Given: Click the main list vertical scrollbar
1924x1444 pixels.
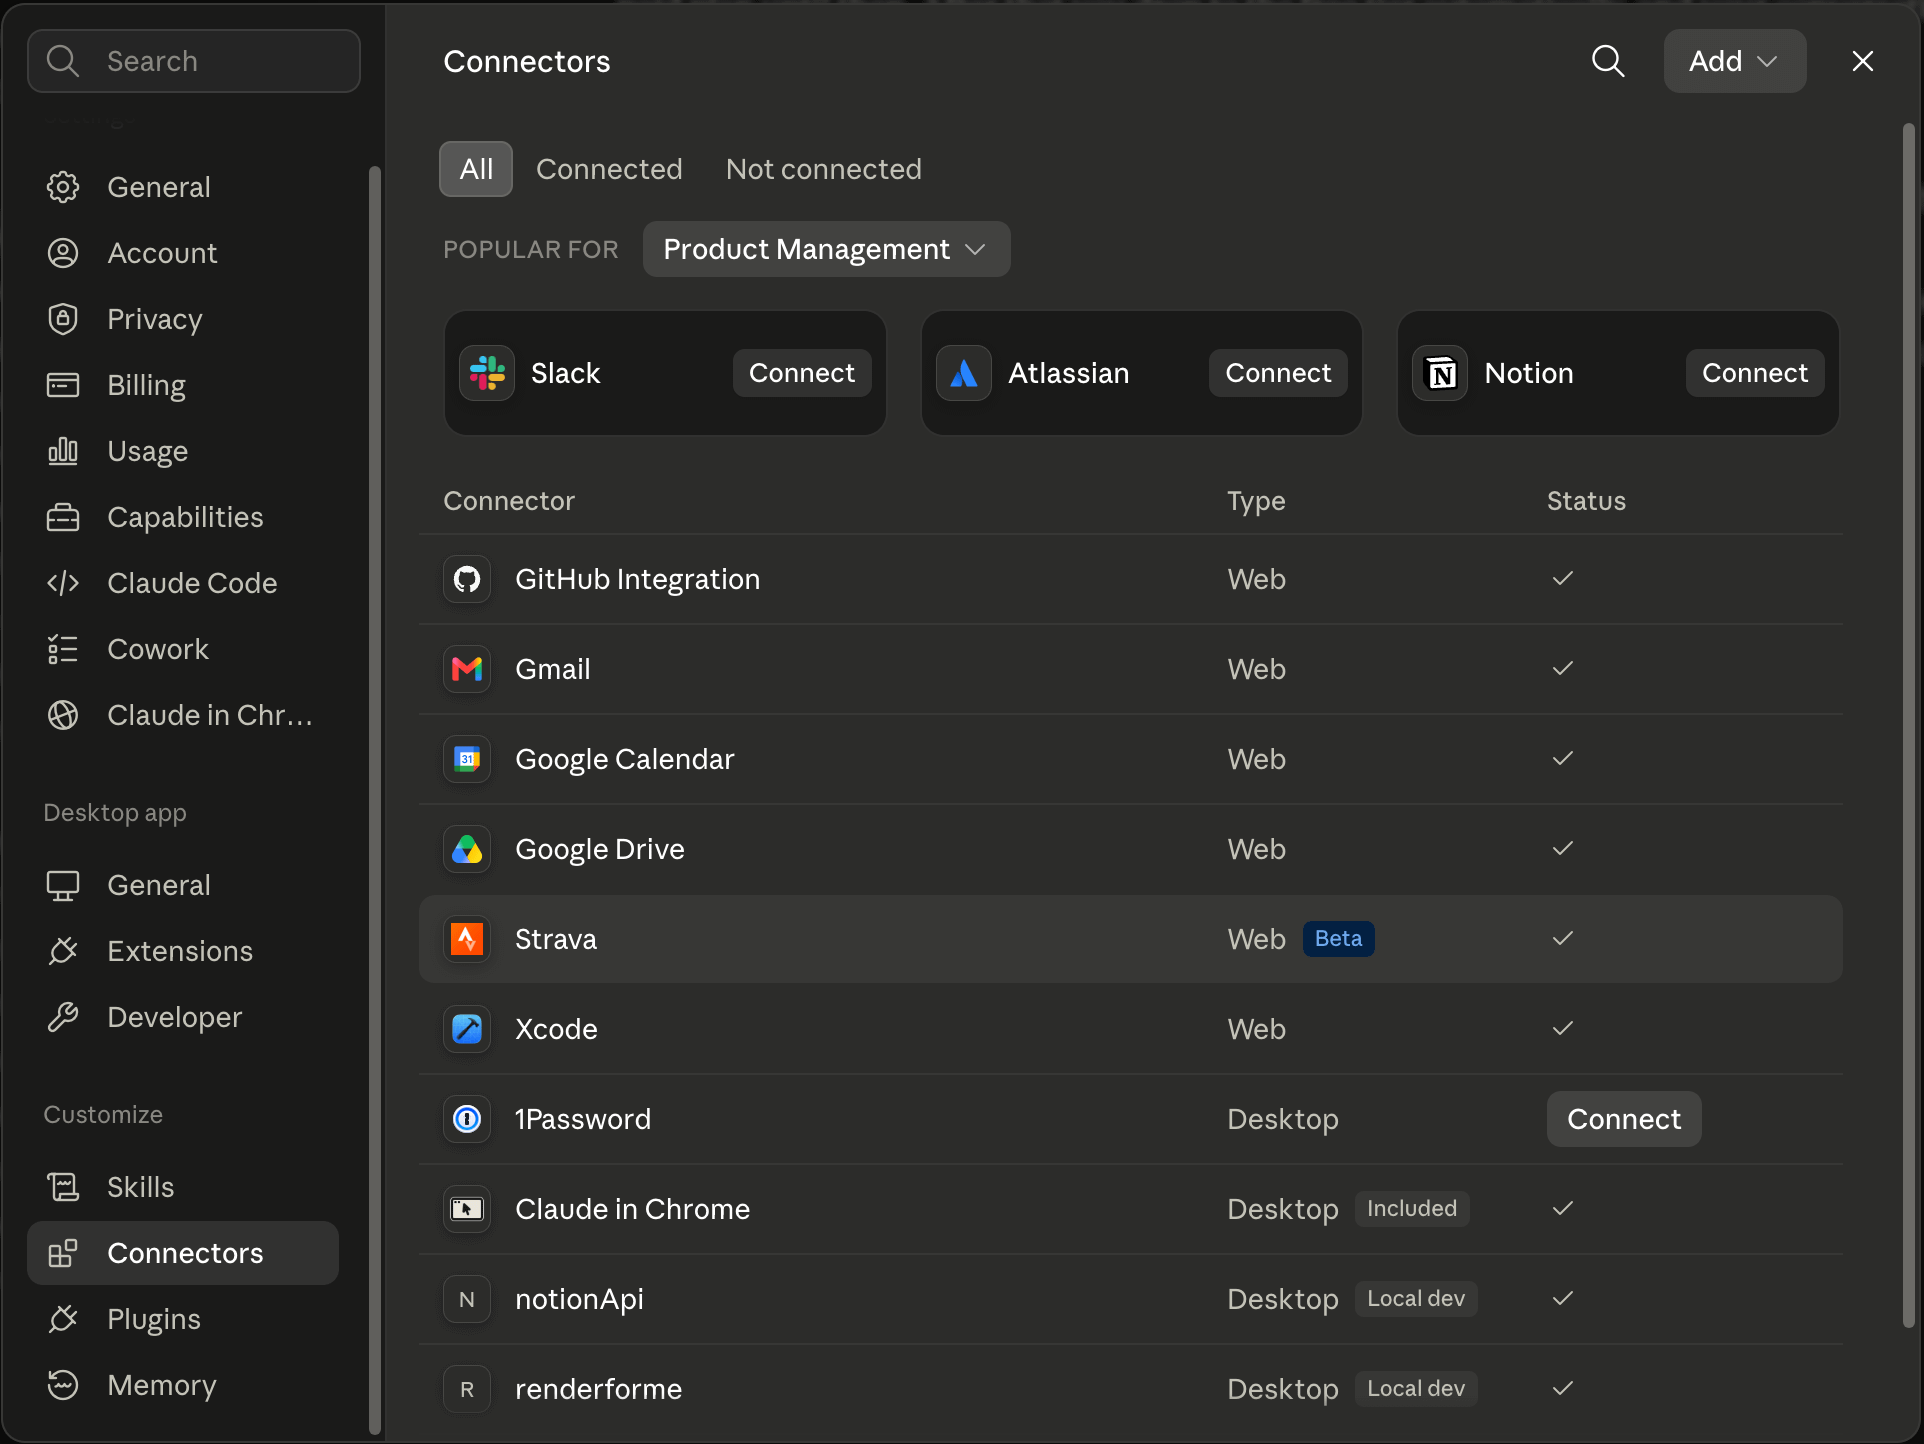Looking at the screenshot, I should click(x=1908, y=725).
